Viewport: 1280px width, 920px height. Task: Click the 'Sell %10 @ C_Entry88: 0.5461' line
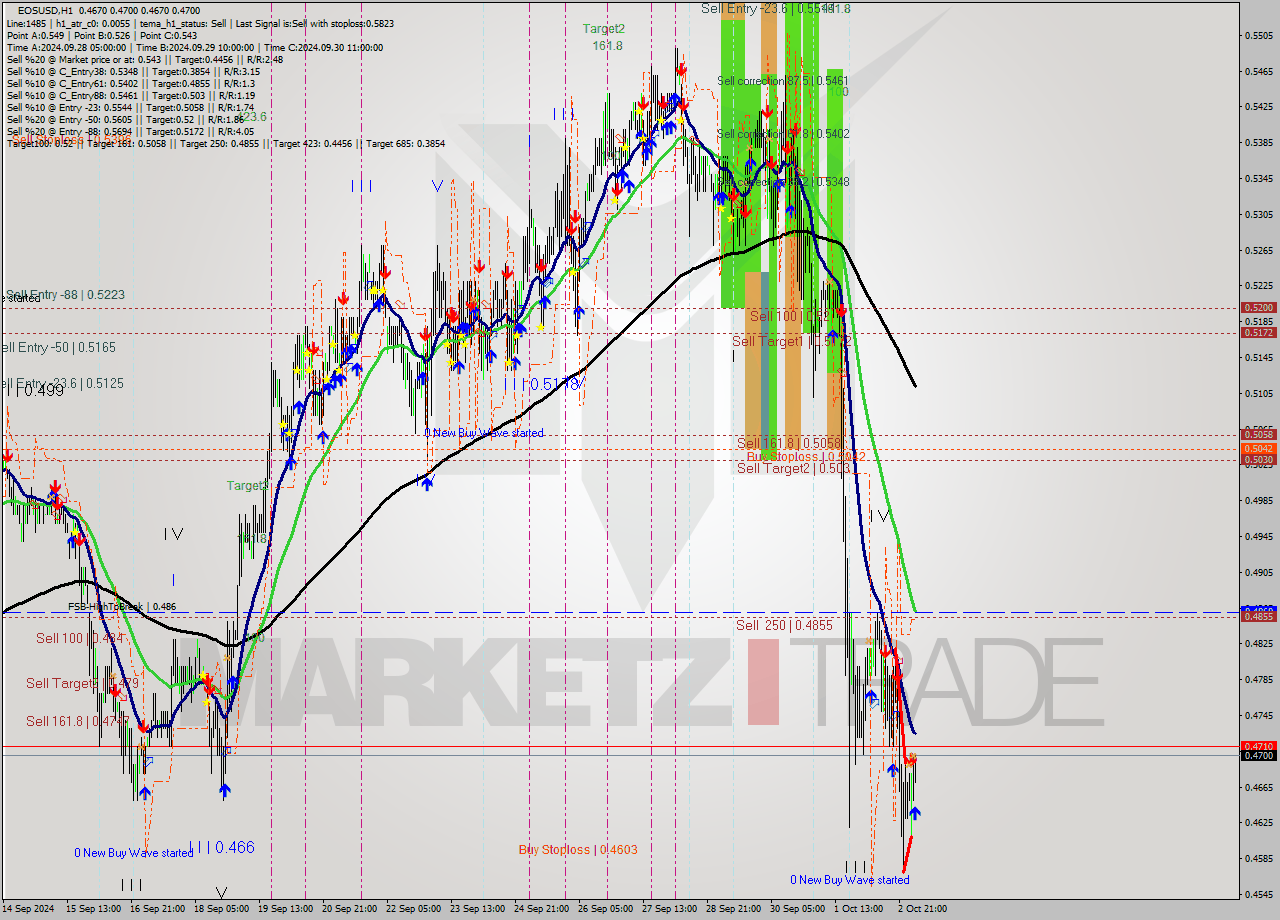click(x=130, y=95)
